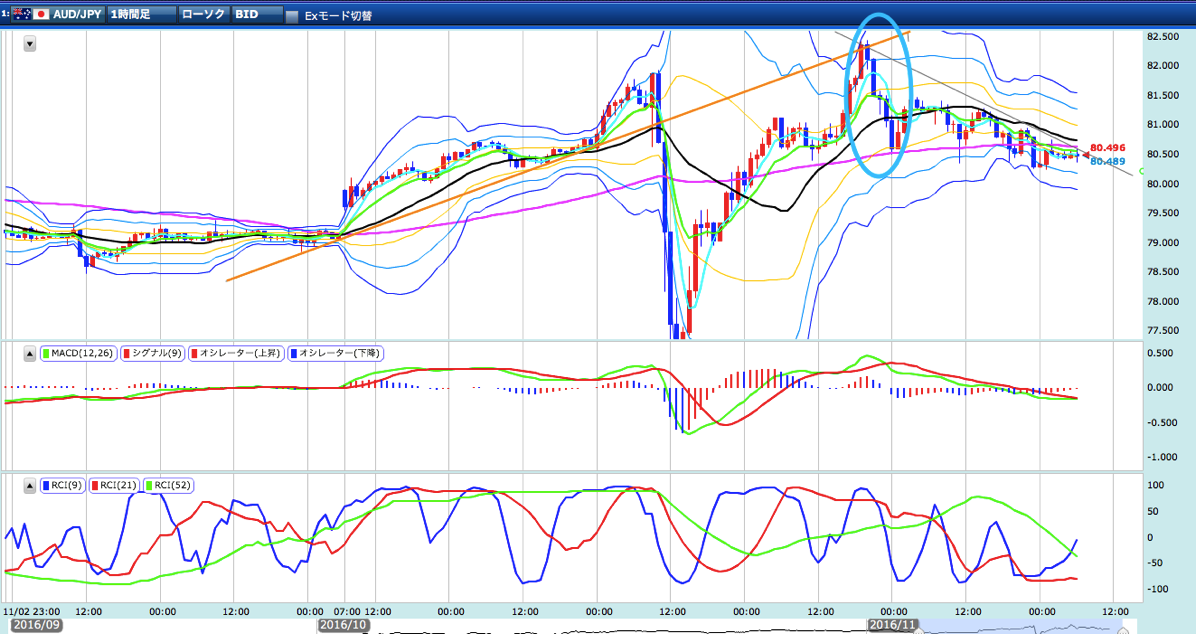Change the 1時間足 timeframe setting

[x=142, y=14]
